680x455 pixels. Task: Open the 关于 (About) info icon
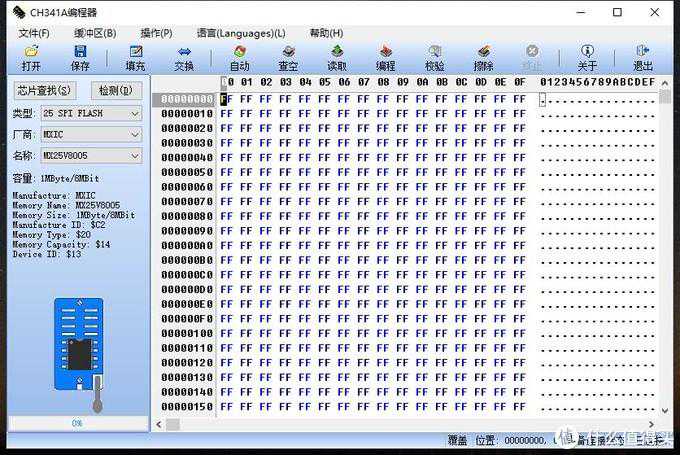click(588, 57)
